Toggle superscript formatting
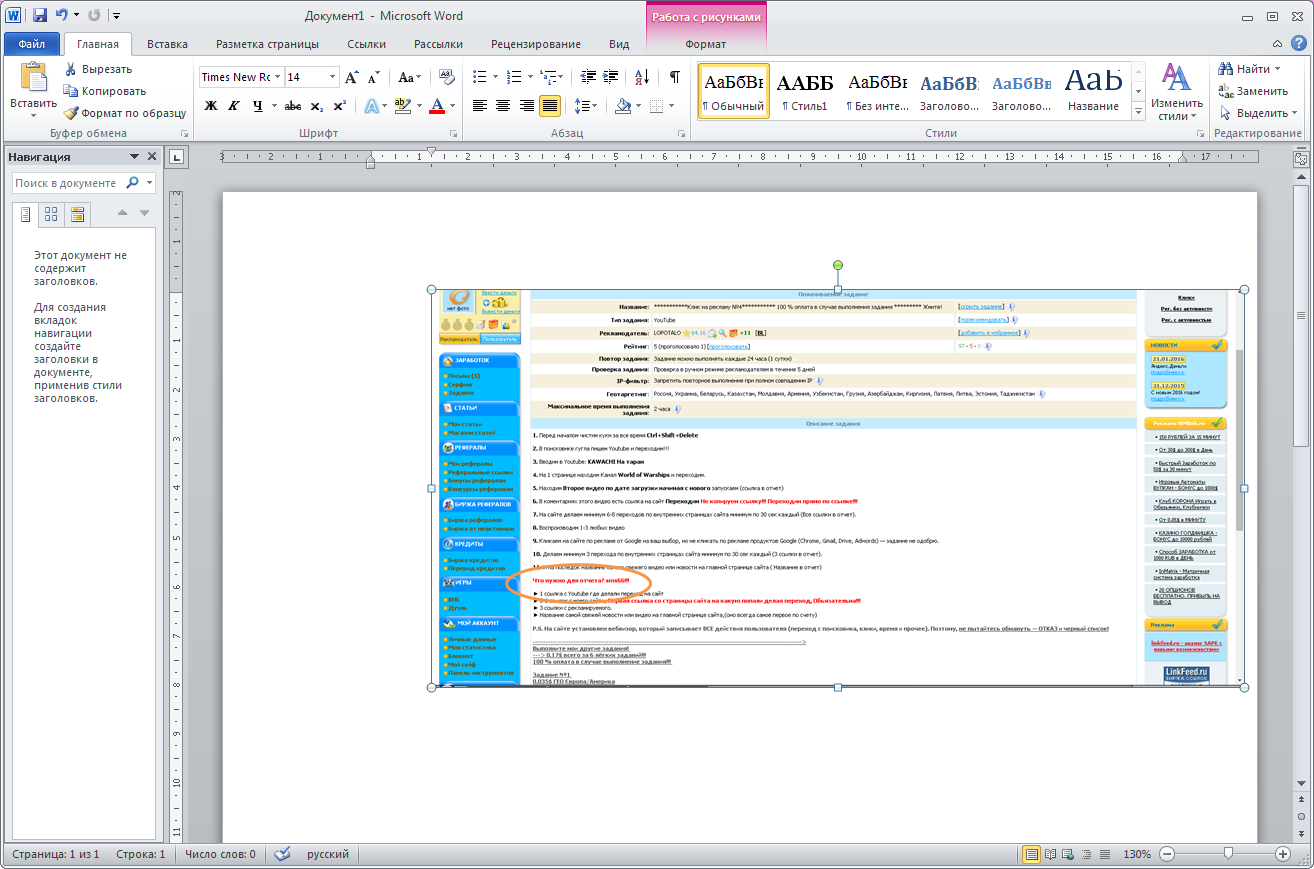Image resolution: width=1314 pixels, height=869 pixels. tap(340, 106)
